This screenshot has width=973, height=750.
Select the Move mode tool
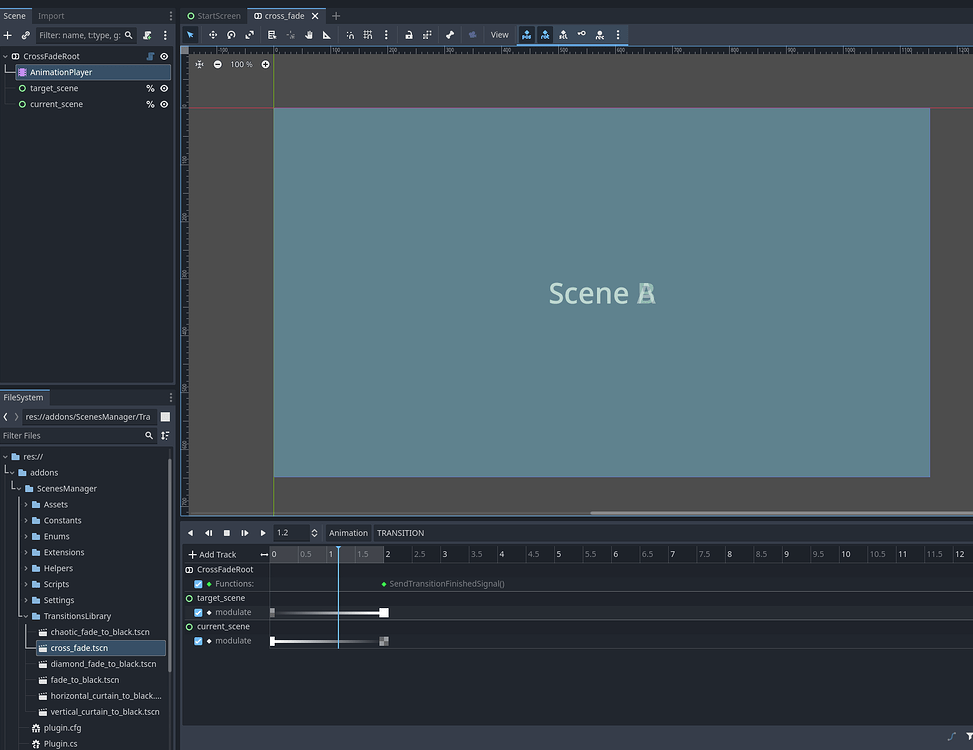point(211,34)
